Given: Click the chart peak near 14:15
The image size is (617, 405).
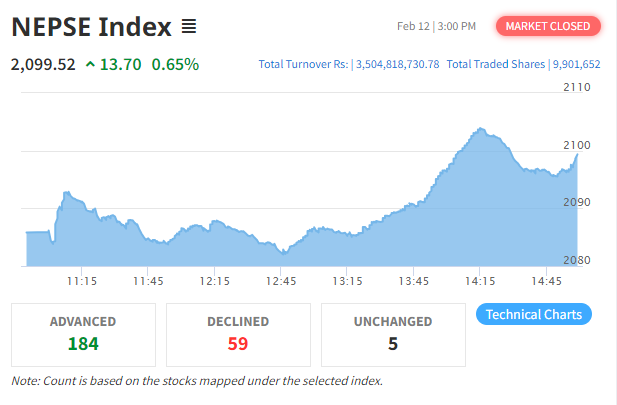Looking at the screenshot, I should (x=481, y=129).
